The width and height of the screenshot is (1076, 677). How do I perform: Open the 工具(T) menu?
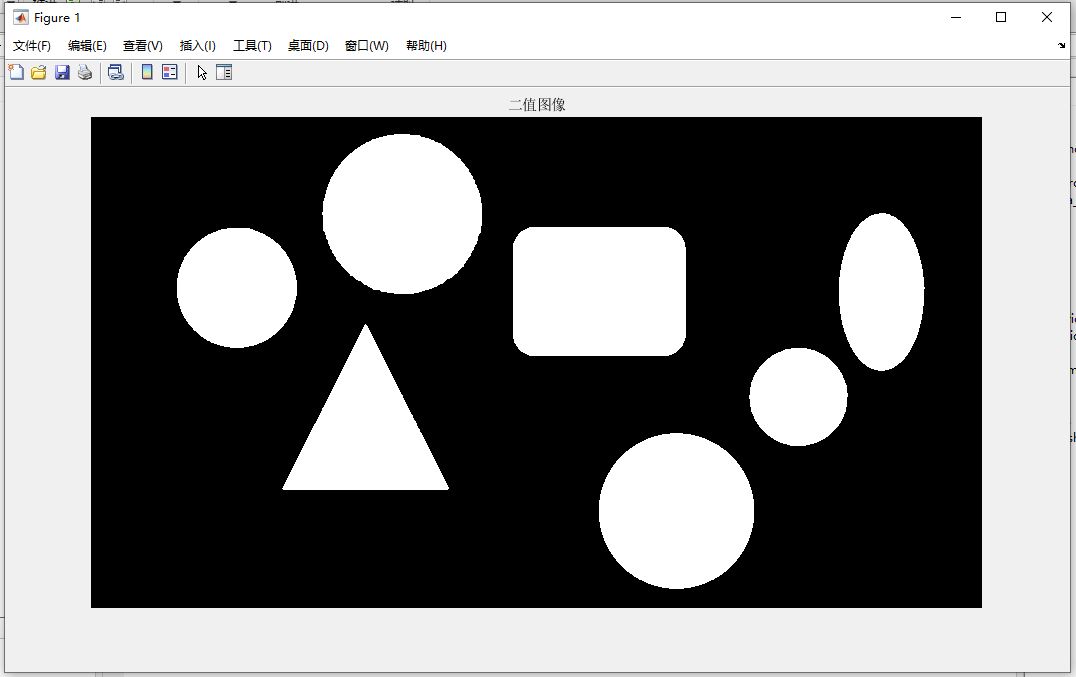click(x=252, y=45)
